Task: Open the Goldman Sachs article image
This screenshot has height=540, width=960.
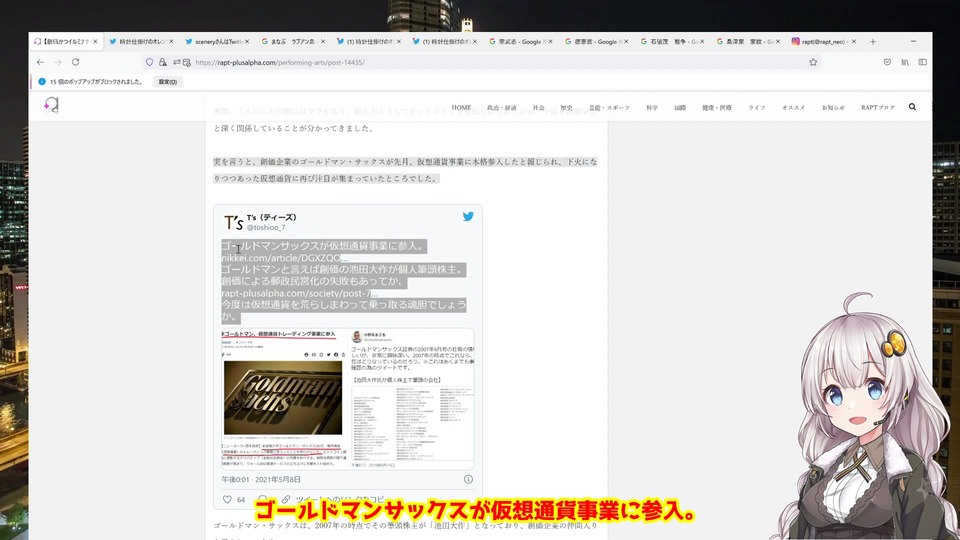Action: tap(284, 399)
